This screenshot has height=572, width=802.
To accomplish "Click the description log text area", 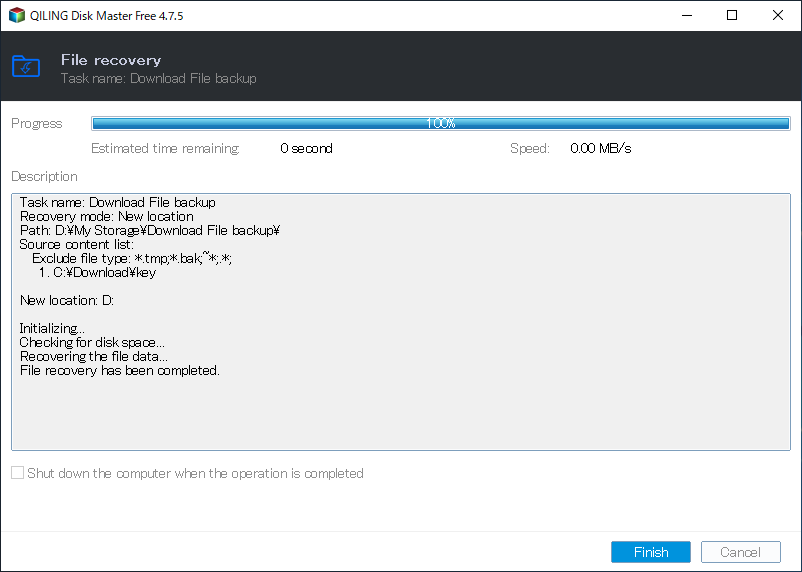I will (x=401, y=322).
